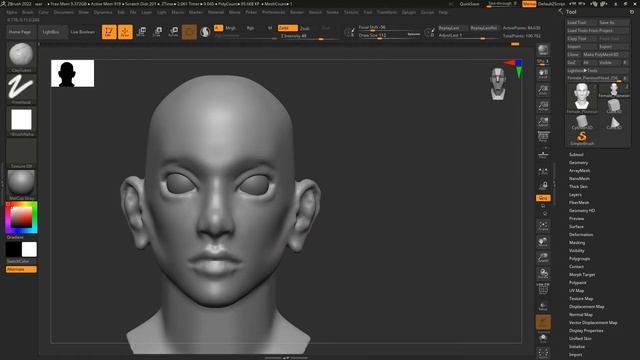Expand the Masking subpalette
The image size is (640, 360).
pos(577,243)
